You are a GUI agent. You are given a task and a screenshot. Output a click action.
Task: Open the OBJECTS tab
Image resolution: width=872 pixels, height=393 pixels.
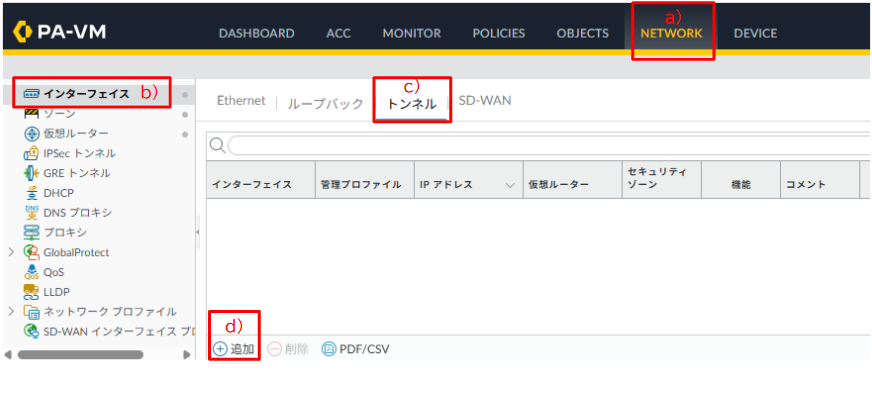pos(583,33)
